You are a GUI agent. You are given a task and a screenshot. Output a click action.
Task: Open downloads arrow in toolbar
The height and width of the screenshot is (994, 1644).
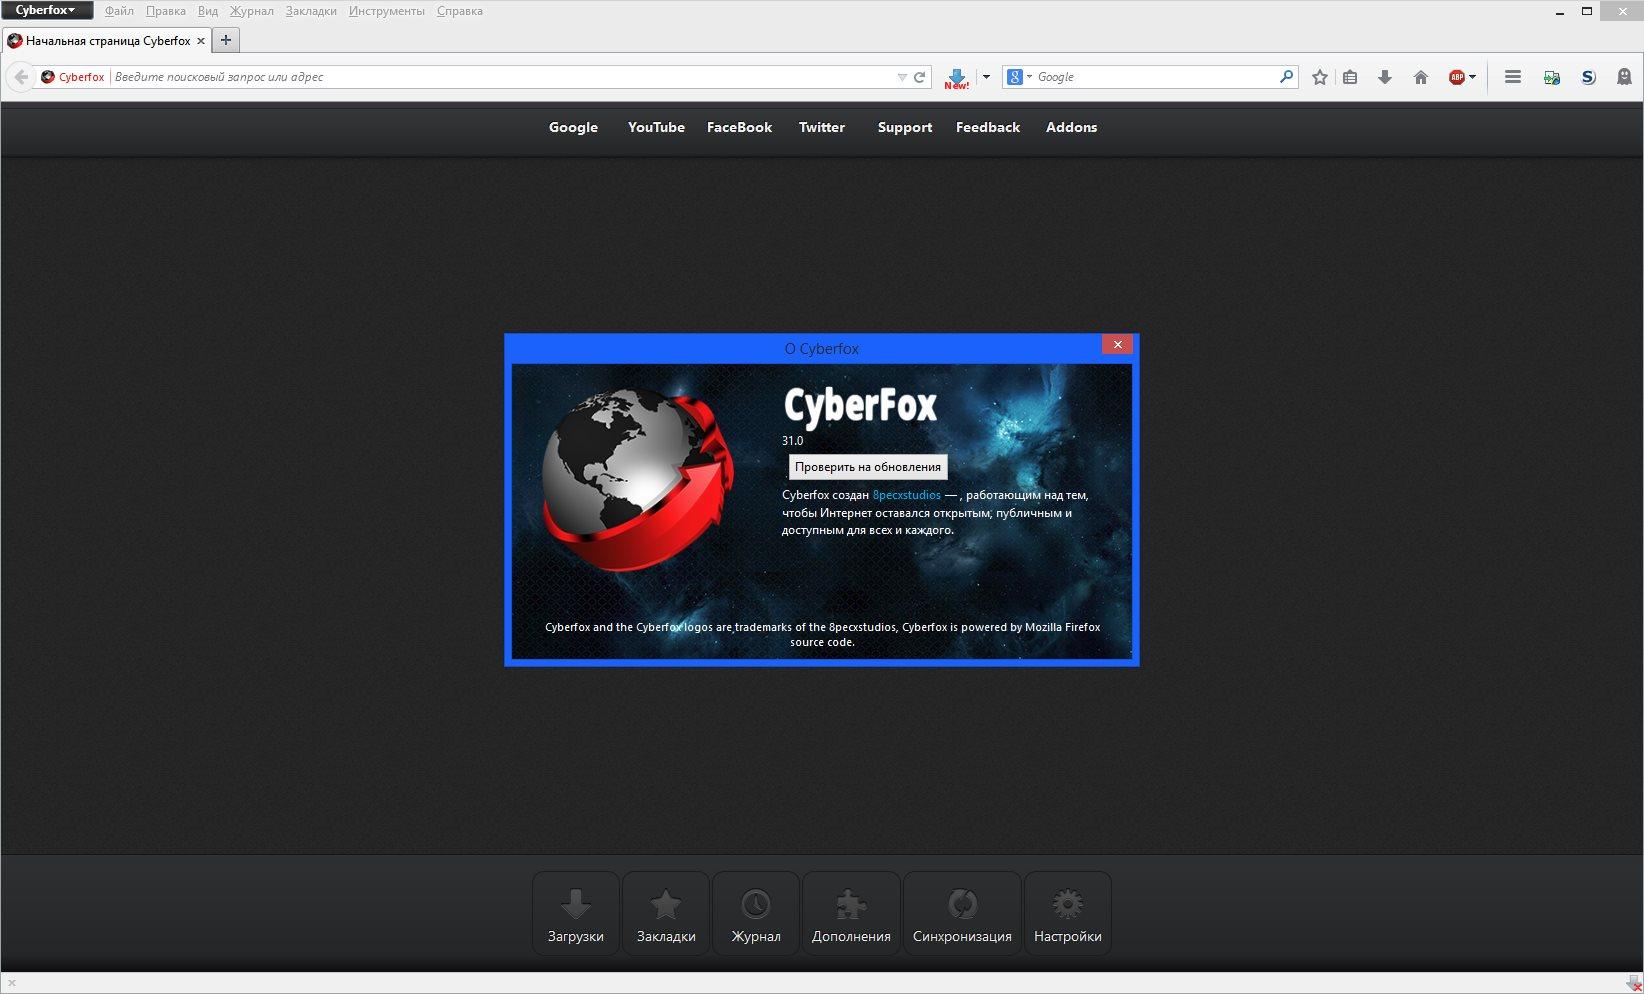tap(1385, 77)
